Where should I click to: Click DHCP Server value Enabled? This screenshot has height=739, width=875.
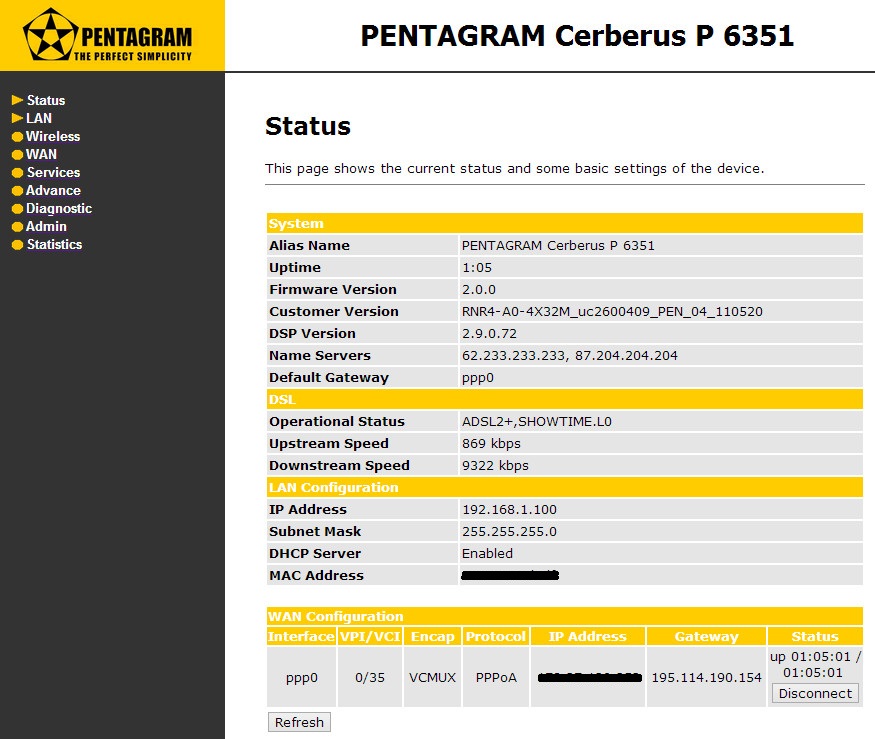tap(487, 554)
